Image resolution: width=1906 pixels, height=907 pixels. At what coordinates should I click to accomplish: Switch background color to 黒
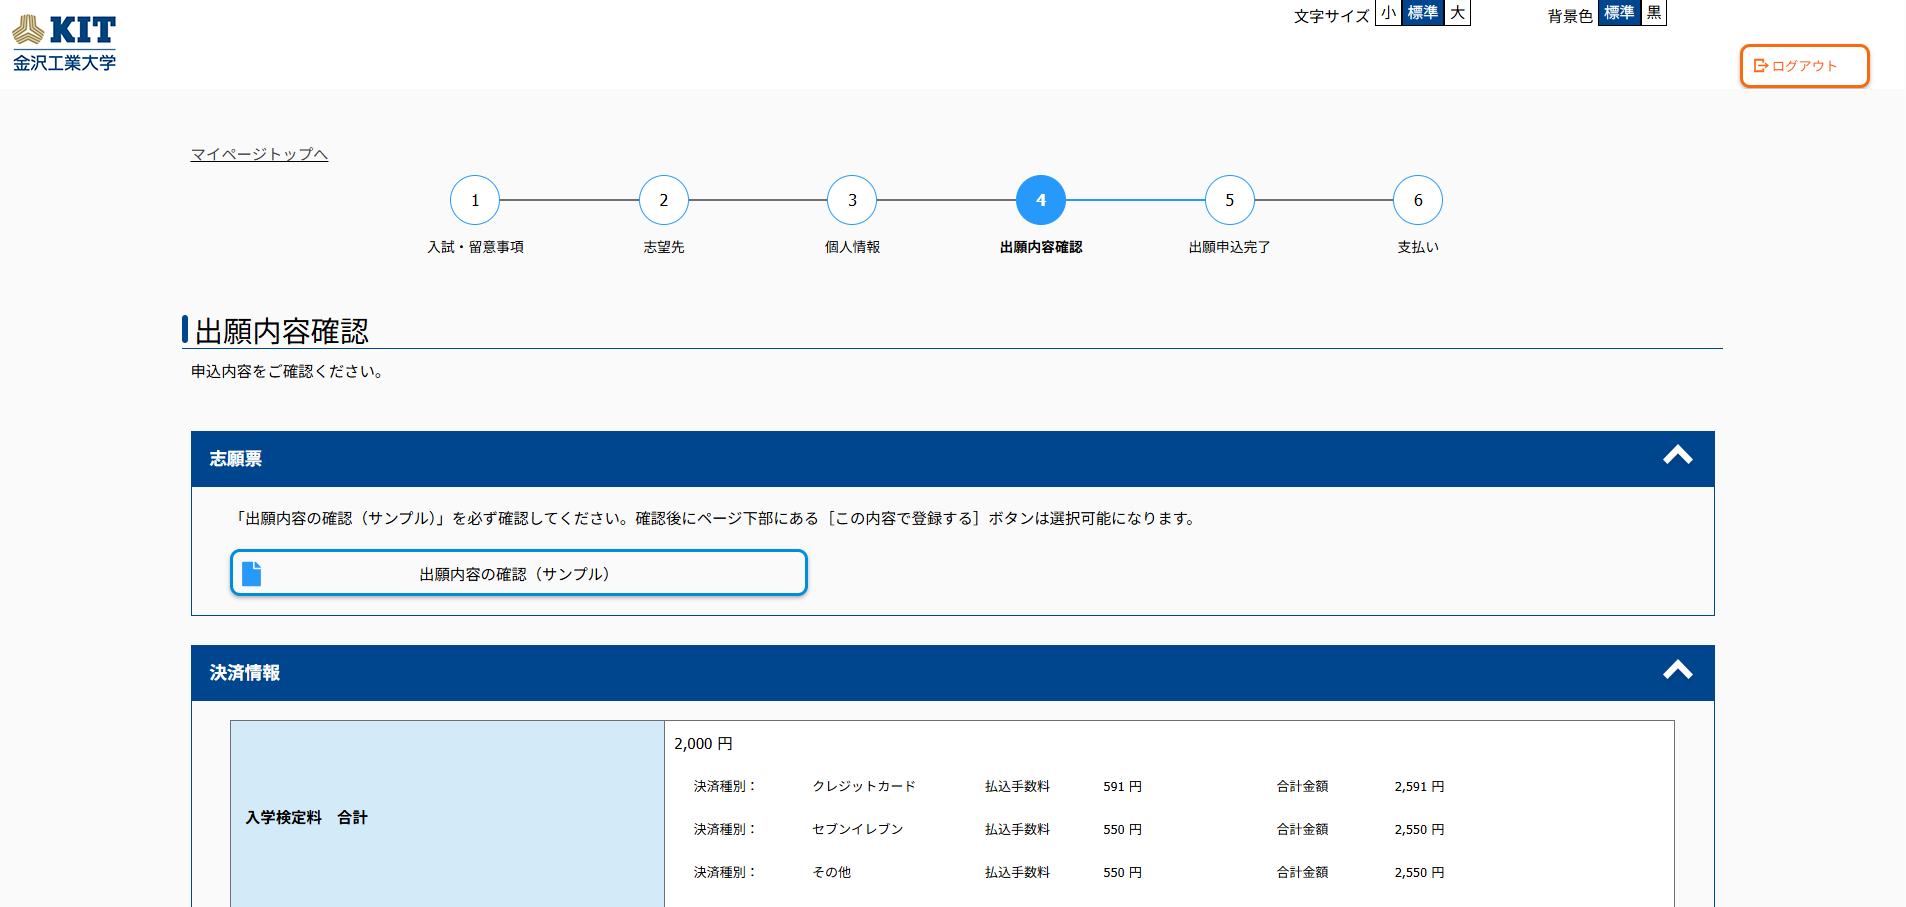pos(1654,13)
